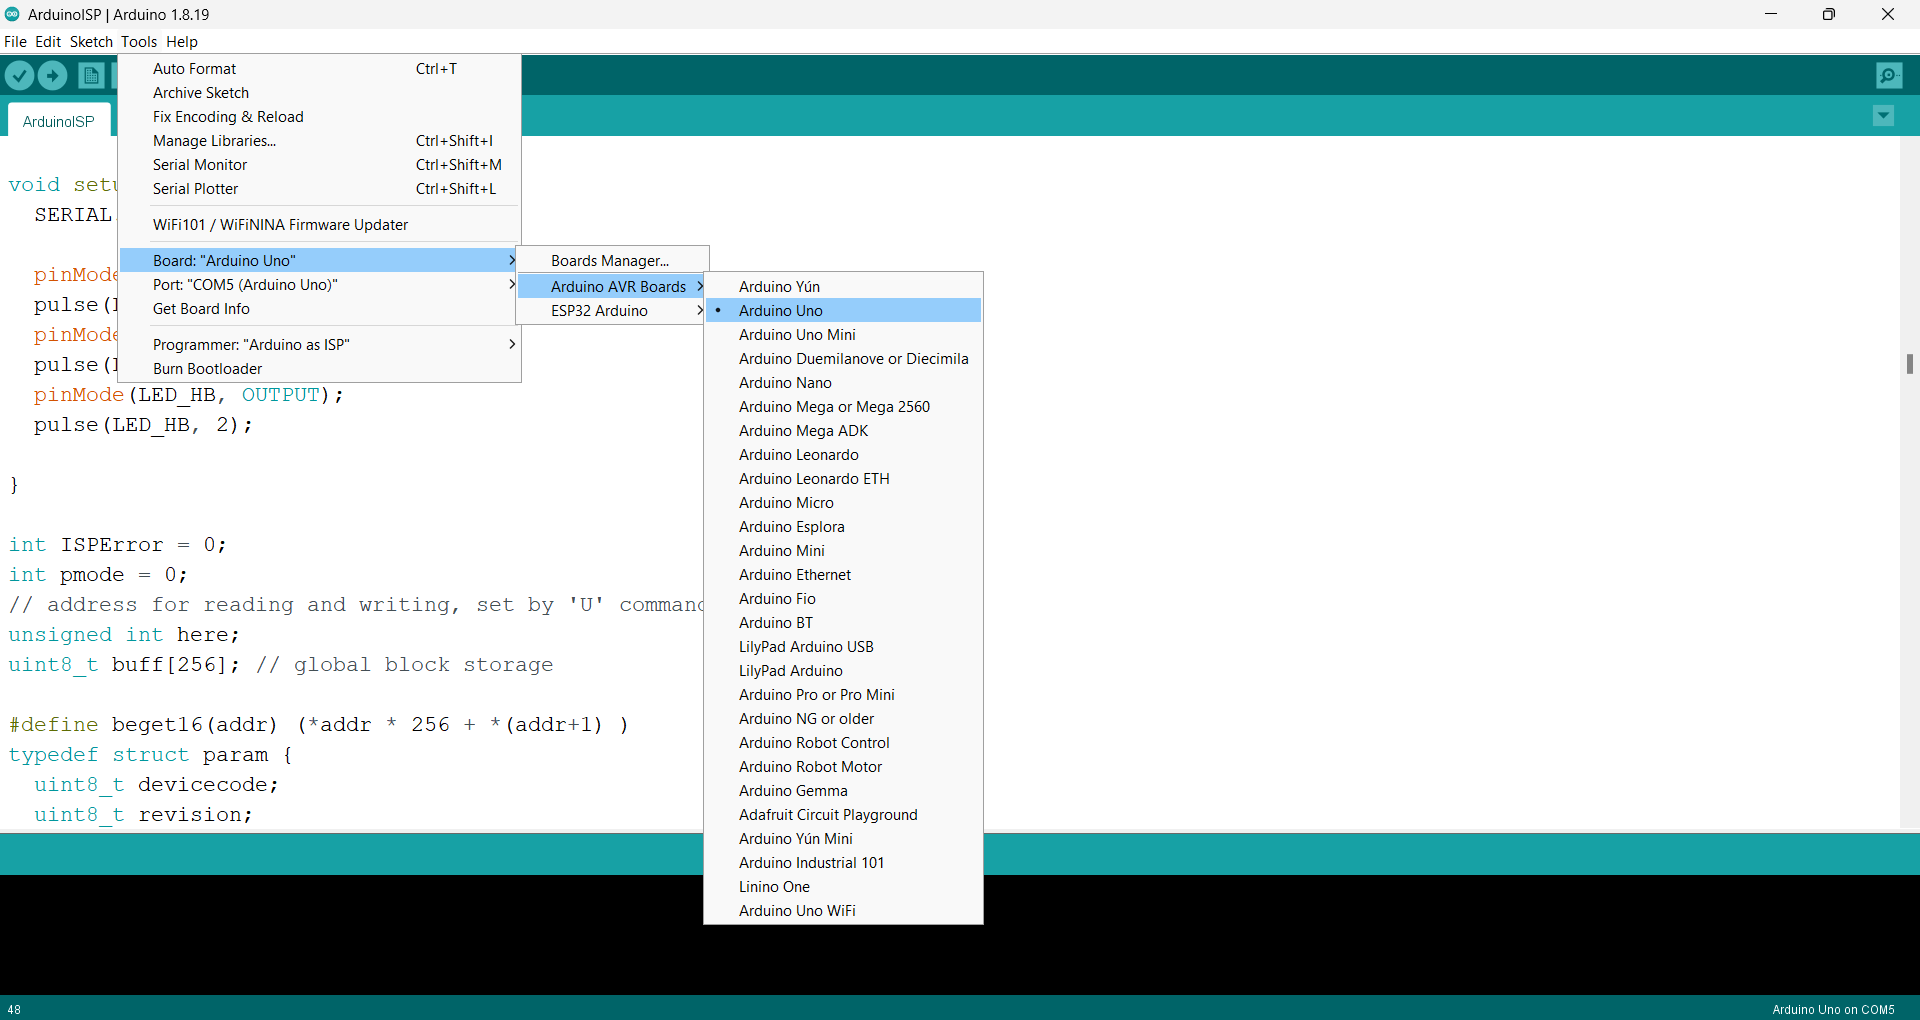This screenshot has width=1920, height=1020.
Task: Launch Serial Monitor menu entry
Action: pos(320,165)
